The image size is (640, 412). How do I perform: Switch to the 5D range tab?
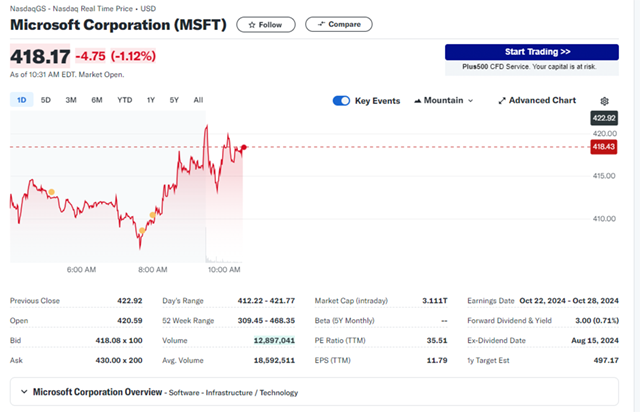pos(46,100)
